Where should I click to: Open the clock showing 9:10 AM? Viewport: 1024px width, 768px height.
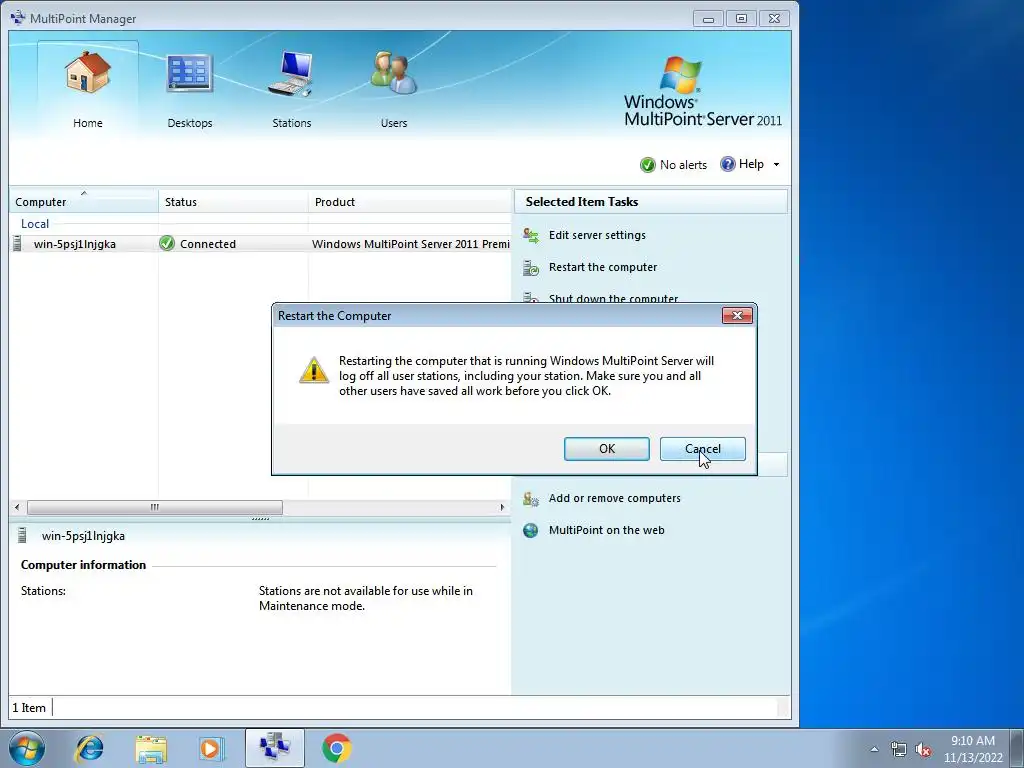click(973, 749)
